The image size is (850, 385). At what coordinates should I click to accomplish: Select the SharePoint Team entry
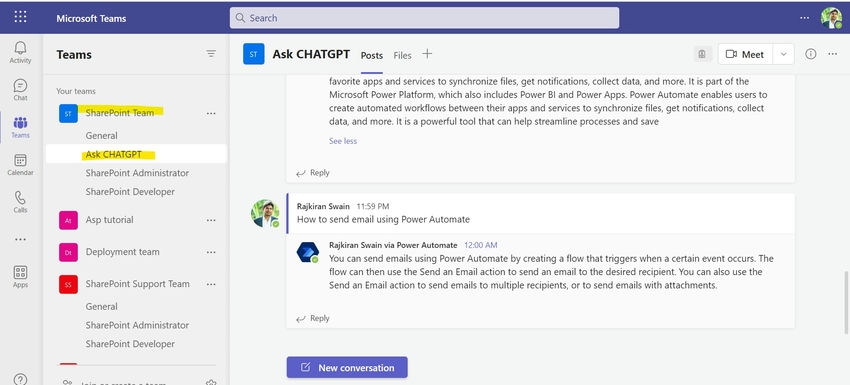tap(120, 113)
